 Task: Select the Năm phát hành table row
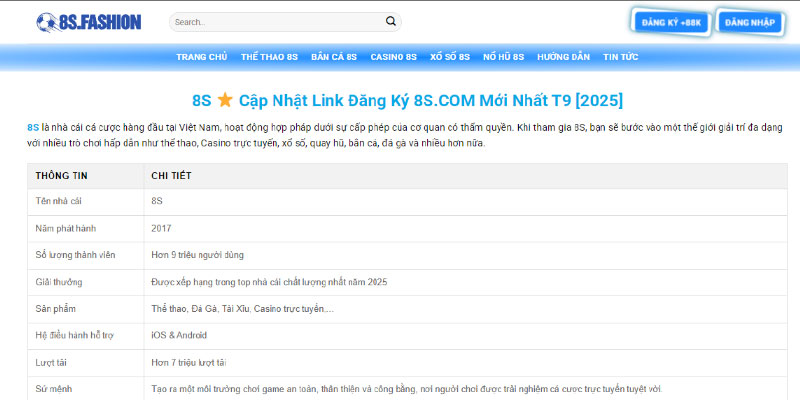(400, 228)
